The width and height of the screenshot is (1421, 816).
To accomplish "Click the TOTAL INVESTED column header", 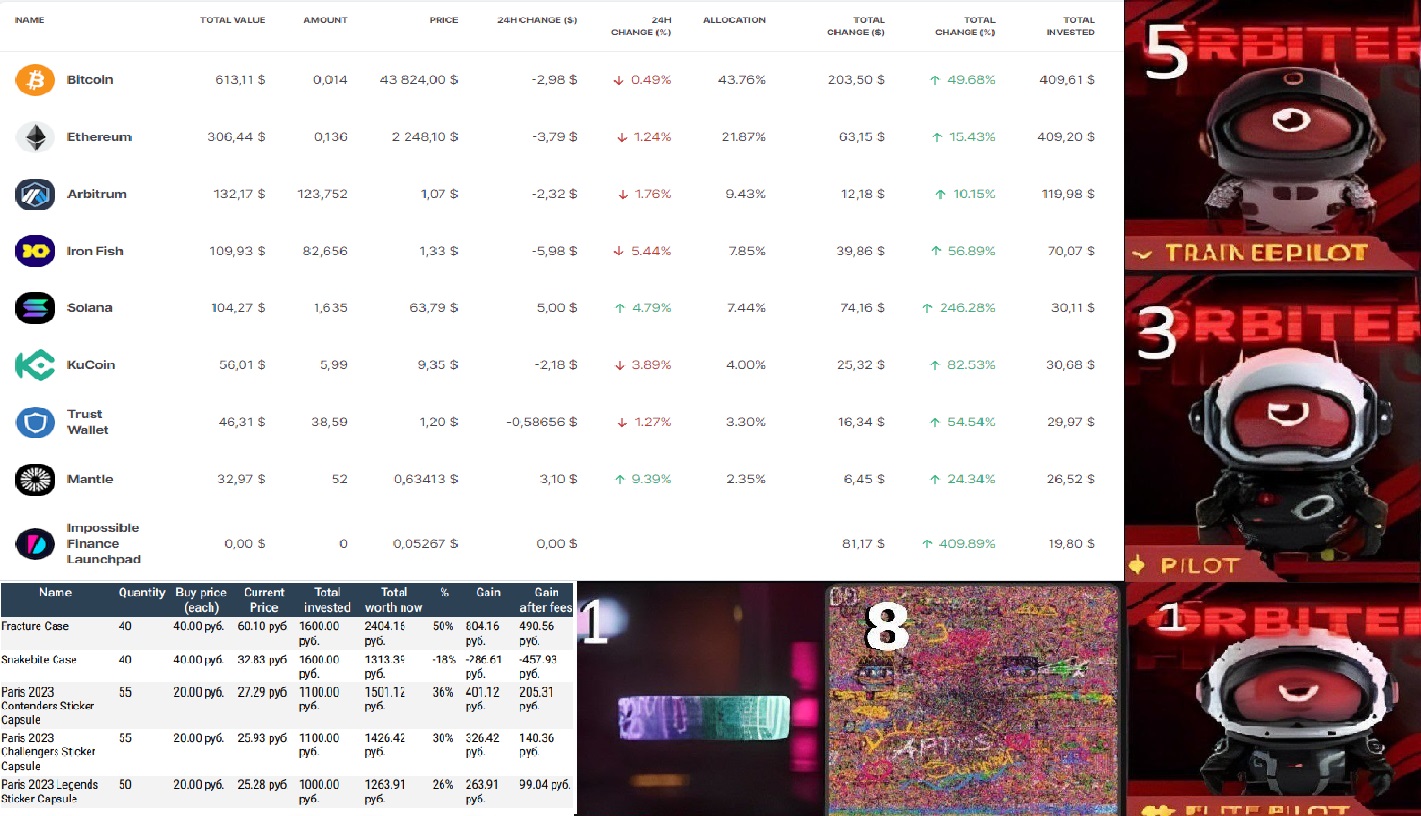I will 1070,26.
